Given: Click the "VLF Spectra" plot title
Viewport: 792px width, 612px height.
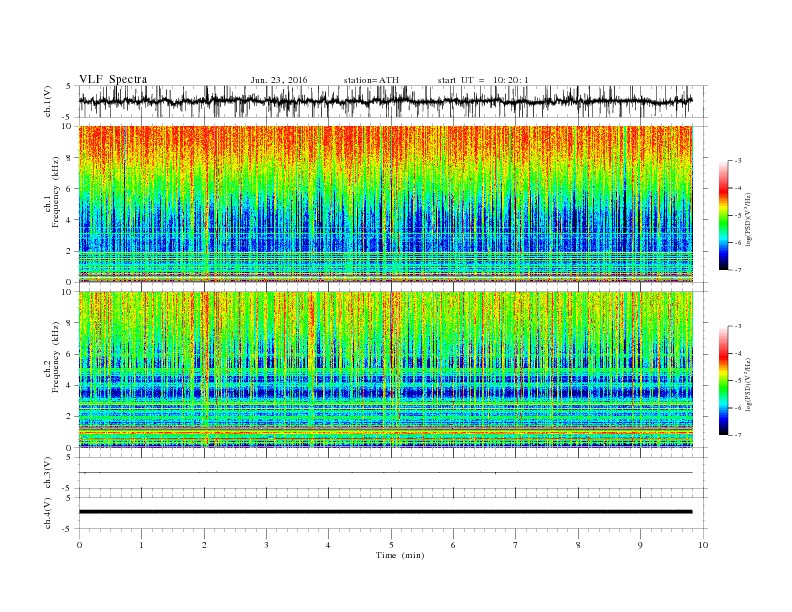Looking at the screenshot, I should (113, 79).
